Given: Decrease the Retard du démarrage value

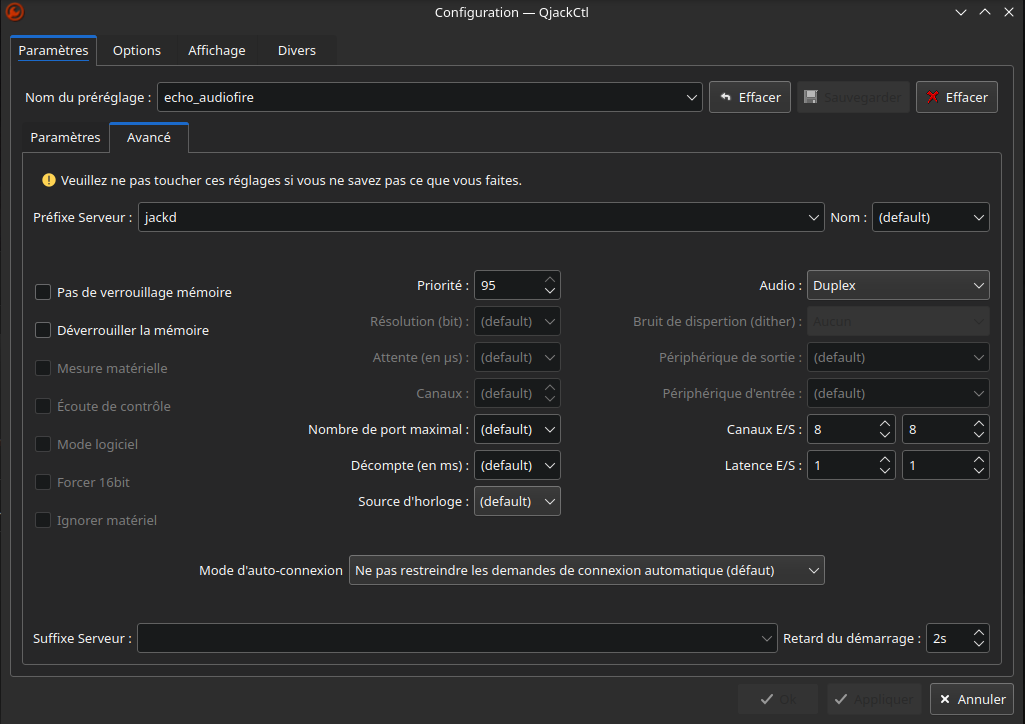Looking at the screenshot, I should click(979, 644).
